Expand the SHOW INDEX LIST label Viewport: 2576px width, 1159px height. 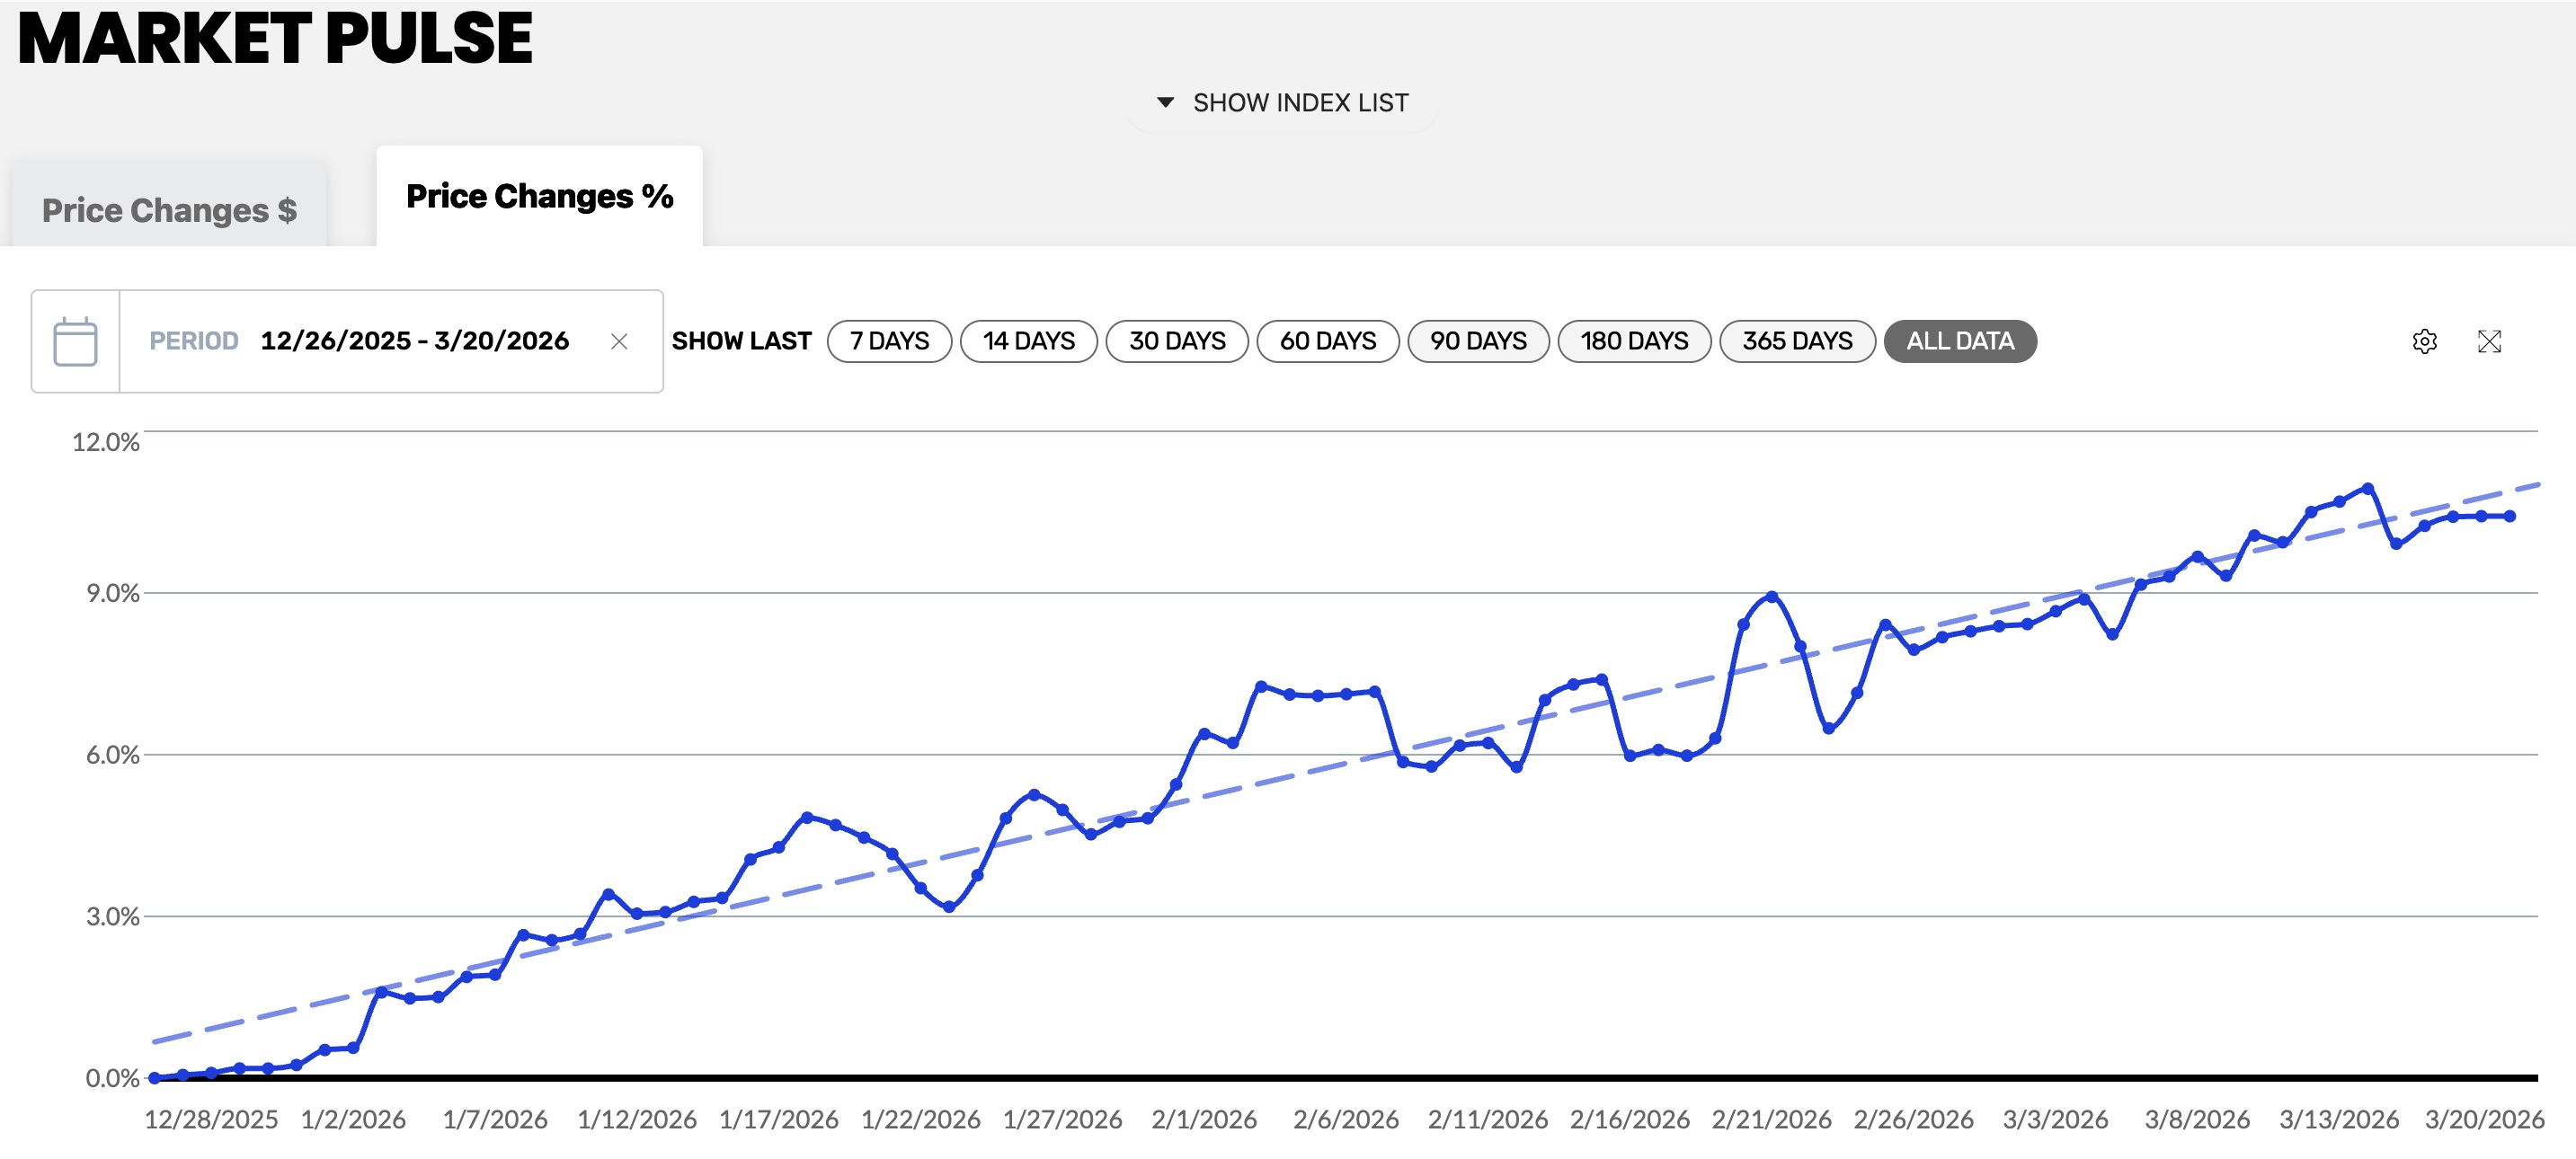click(1300, 103)
